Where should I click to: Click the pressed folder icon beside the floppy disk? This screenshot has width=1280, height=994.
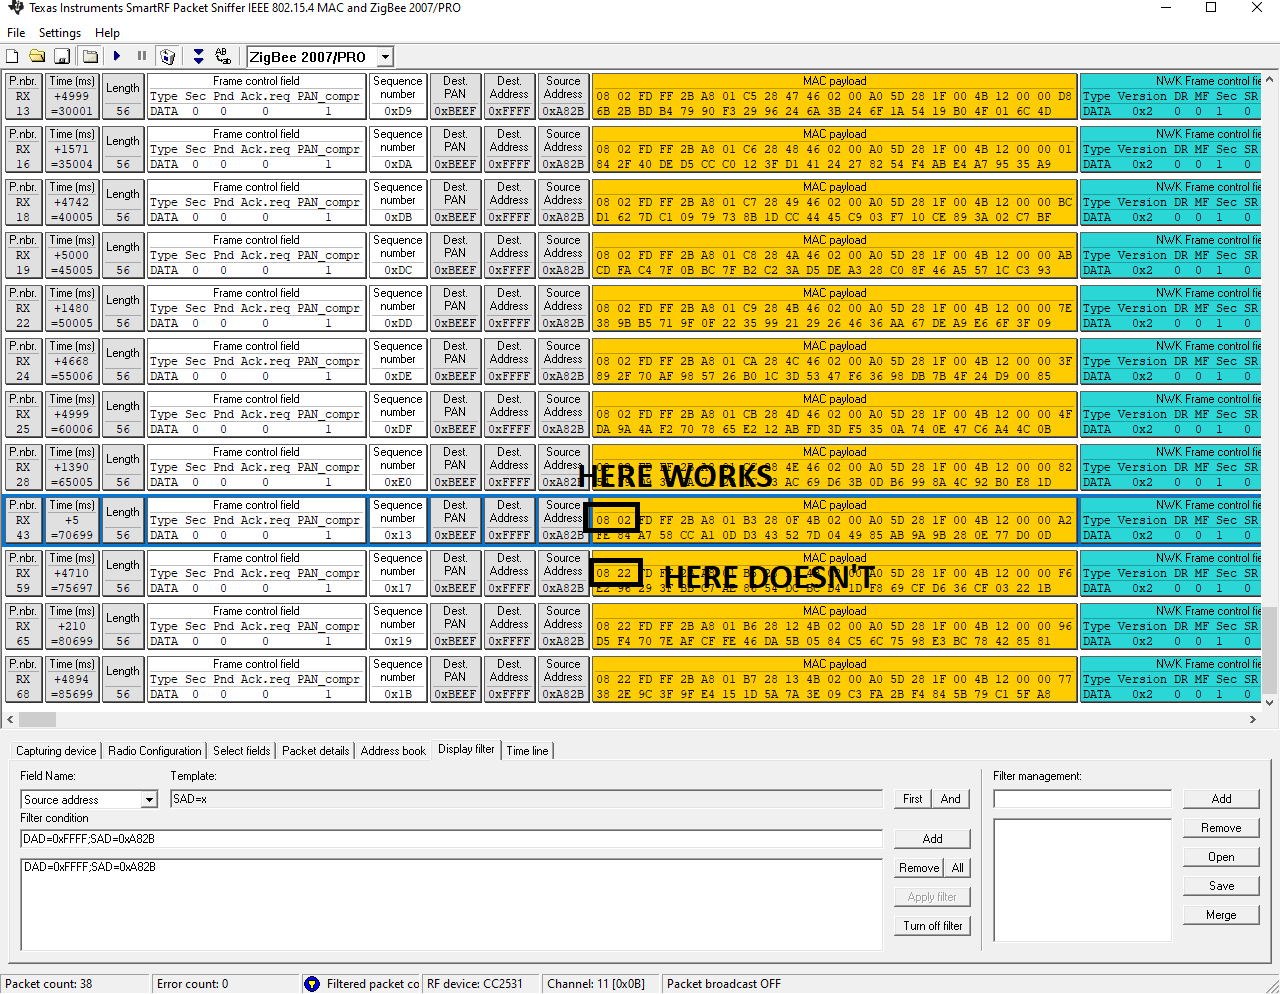point(90,57)
